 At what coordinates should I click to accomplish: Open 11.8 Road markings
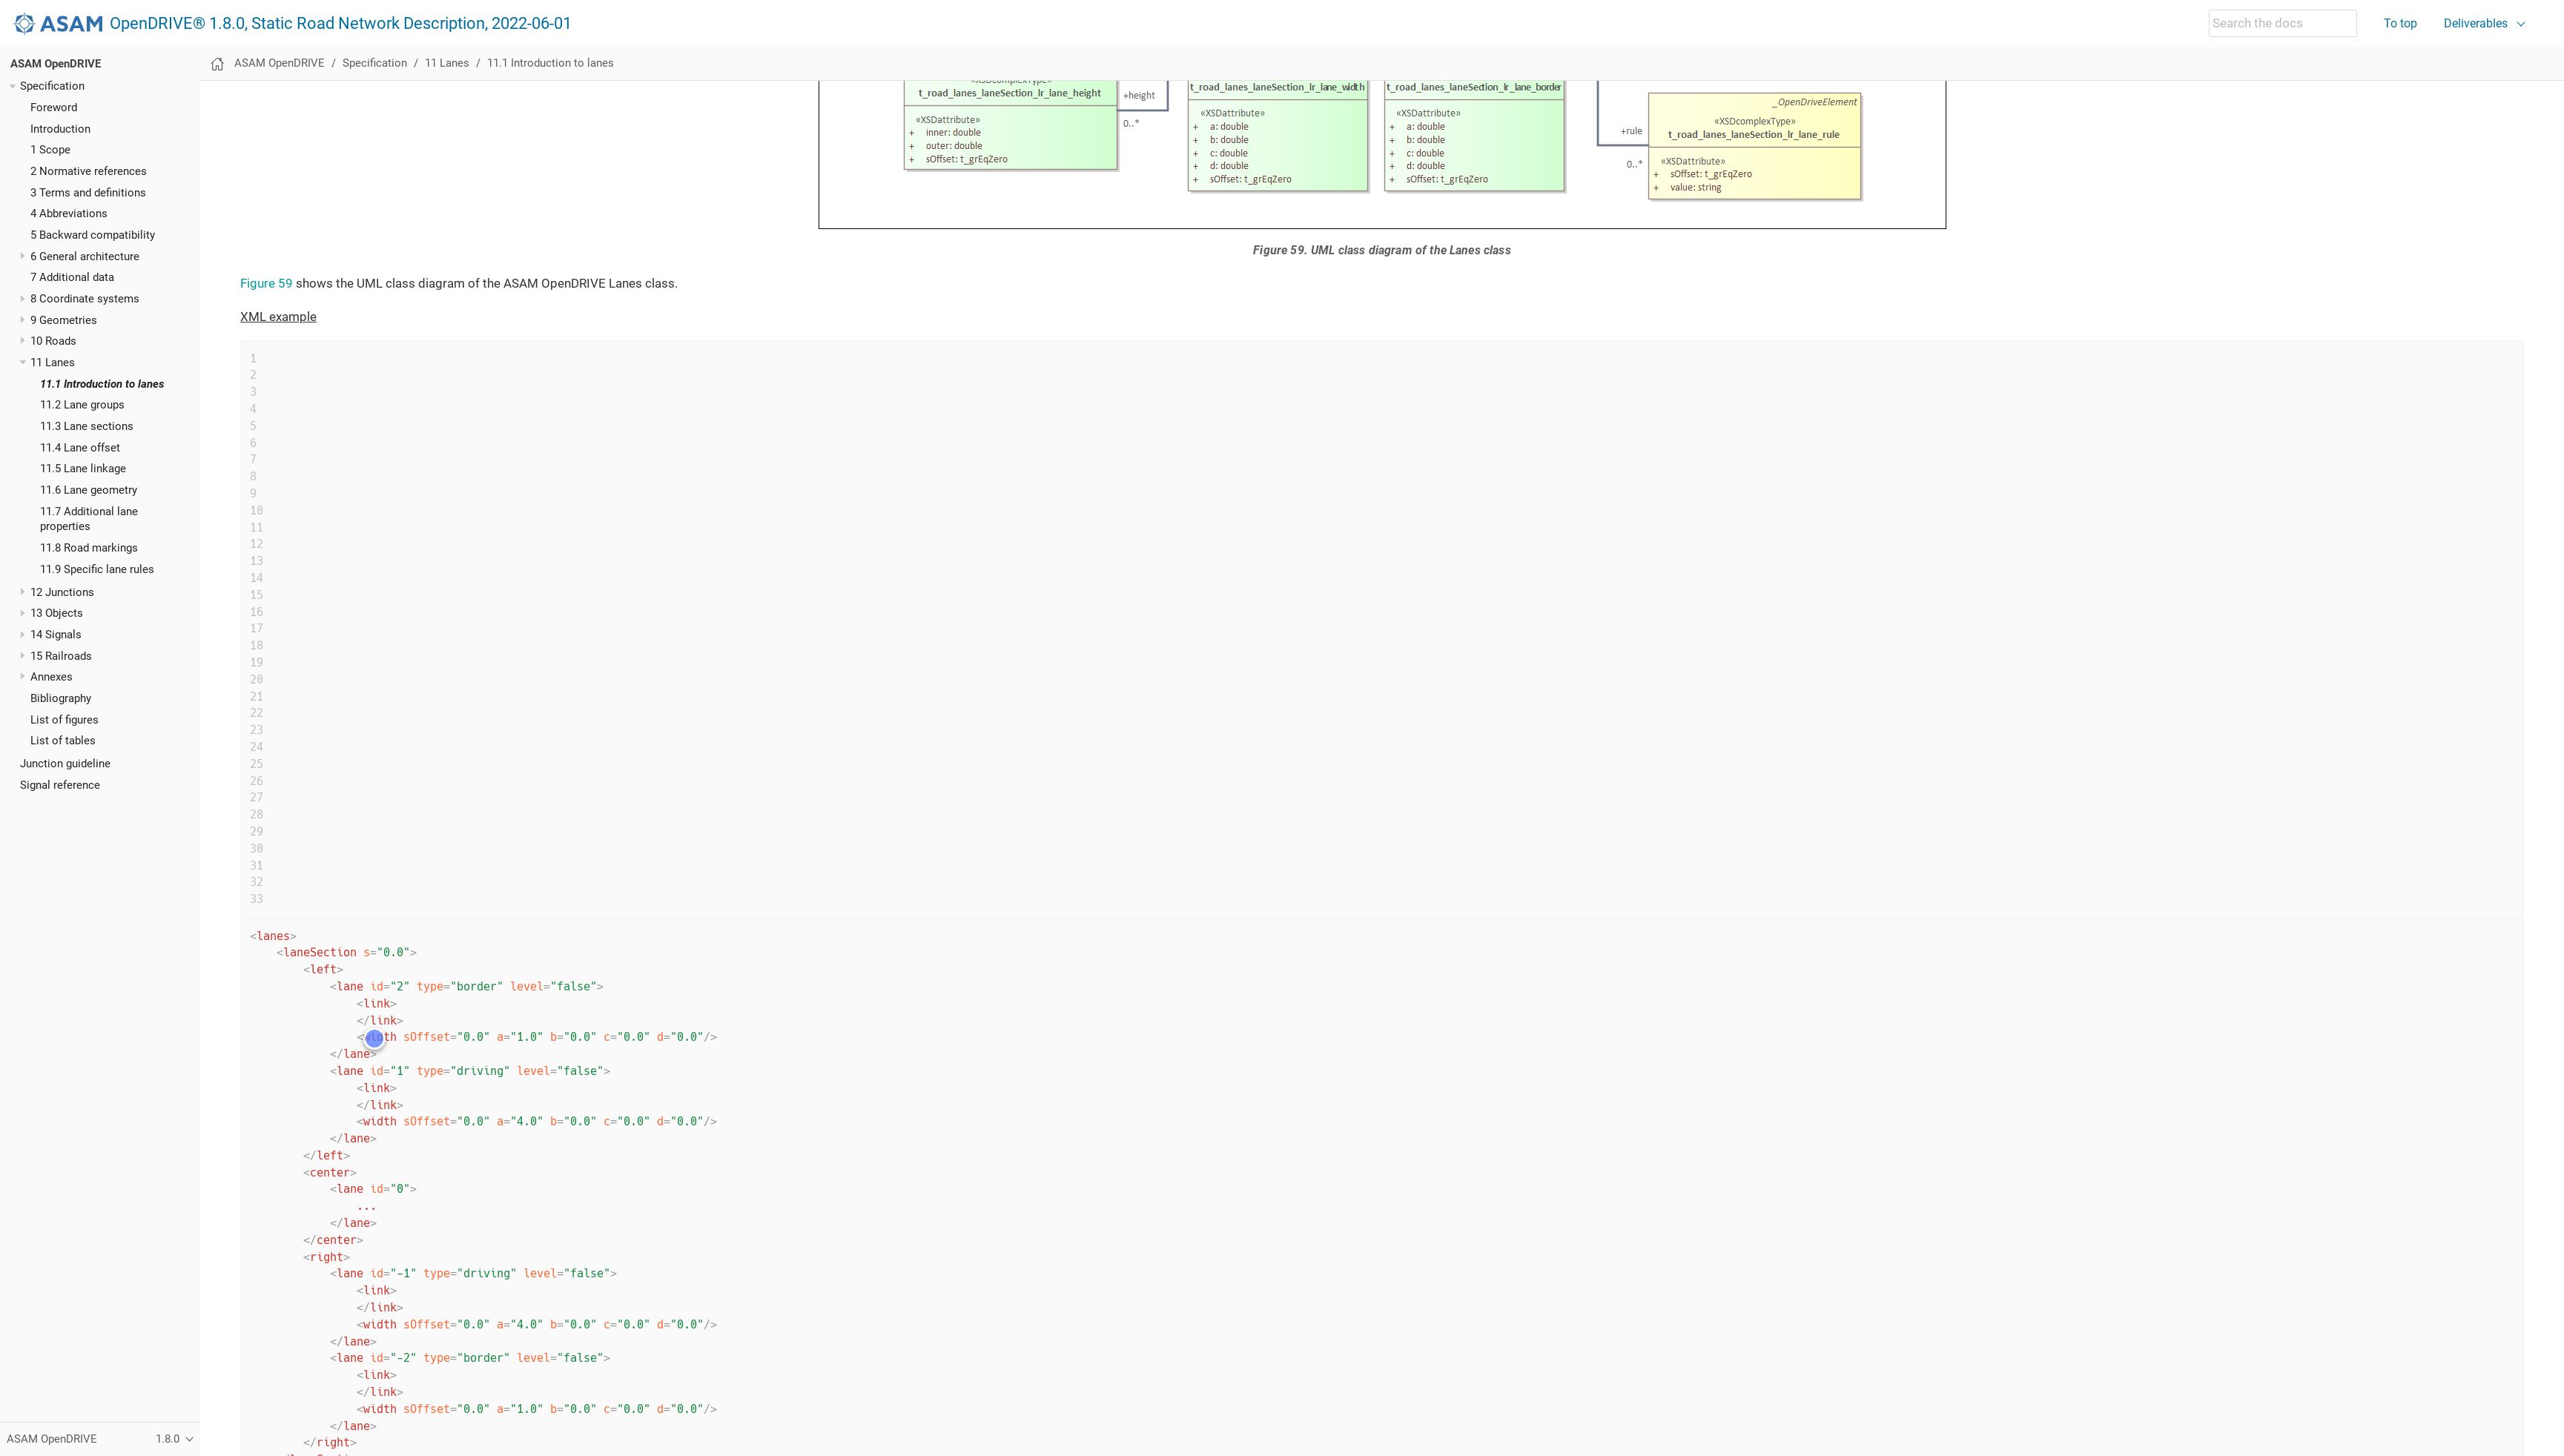tap(89, 548)
